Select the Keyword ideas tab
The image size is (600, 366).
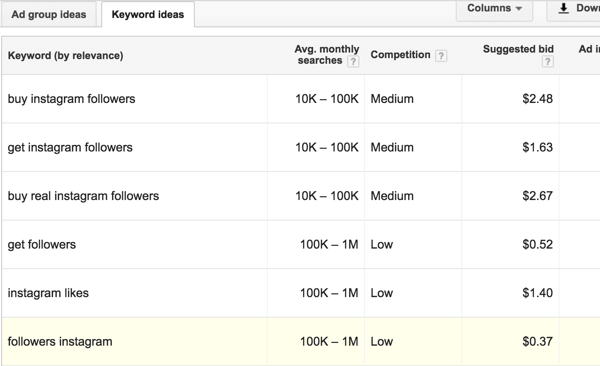click(148, 15)
